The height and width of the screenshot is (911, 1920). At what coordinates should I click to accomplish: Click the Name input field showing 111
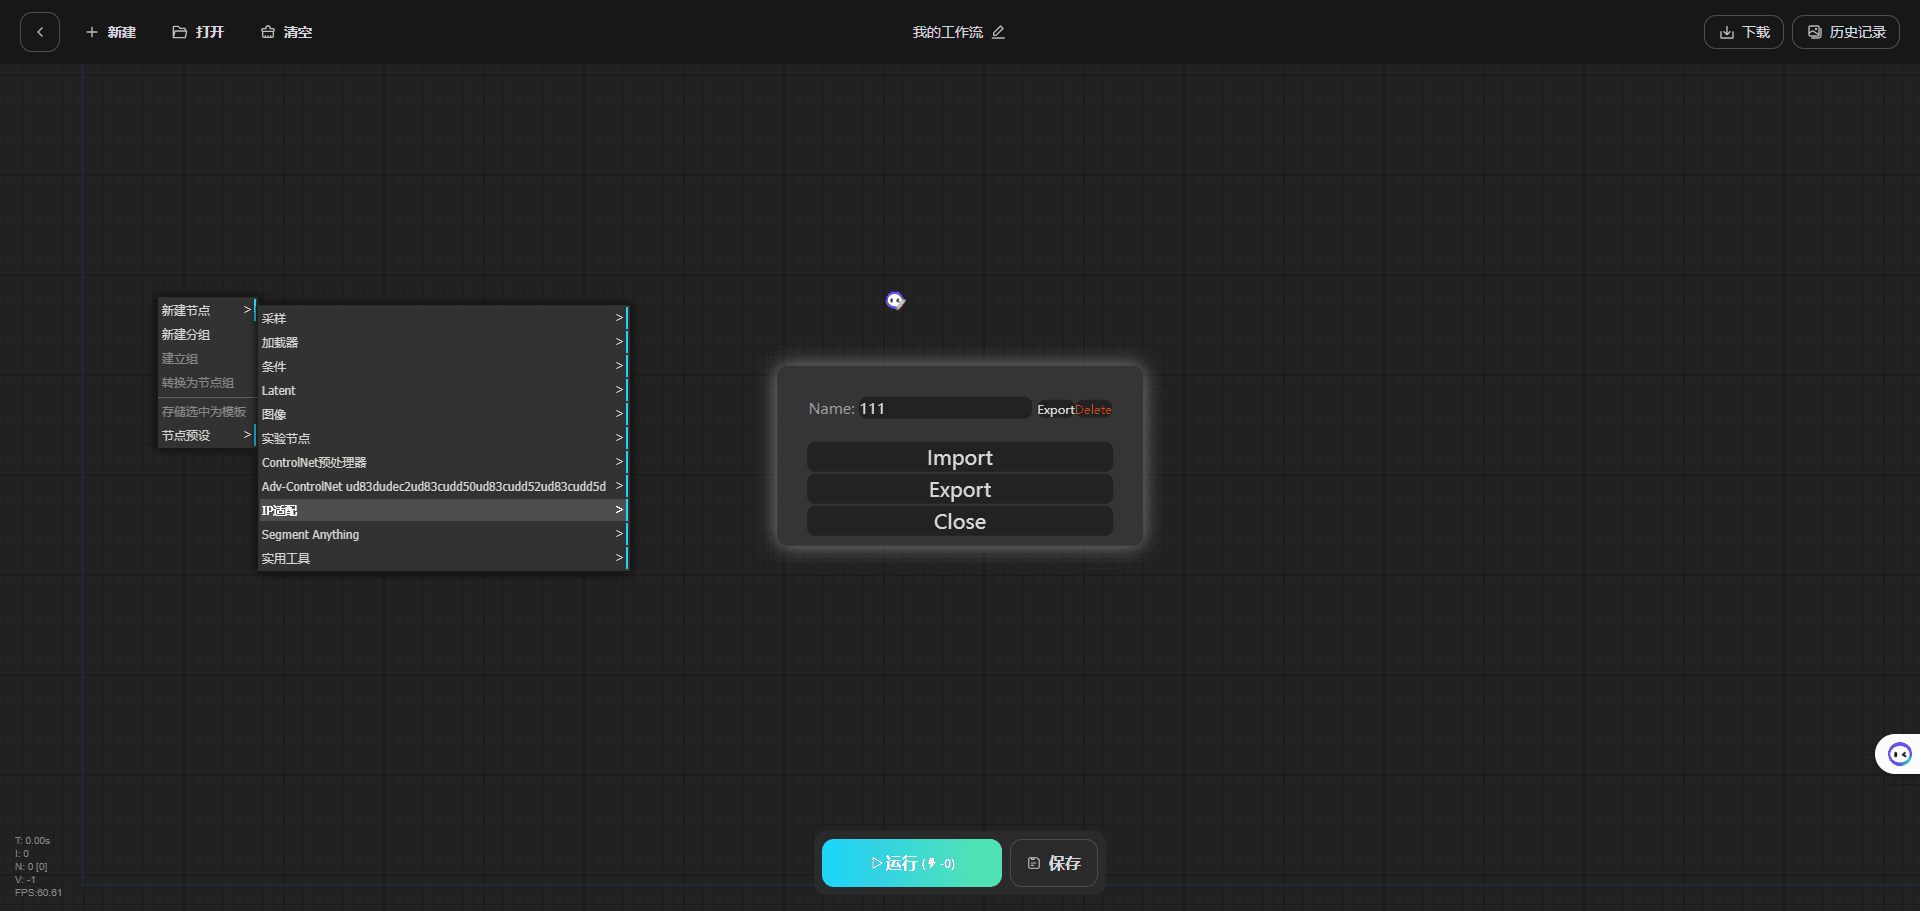click(943, 408)
